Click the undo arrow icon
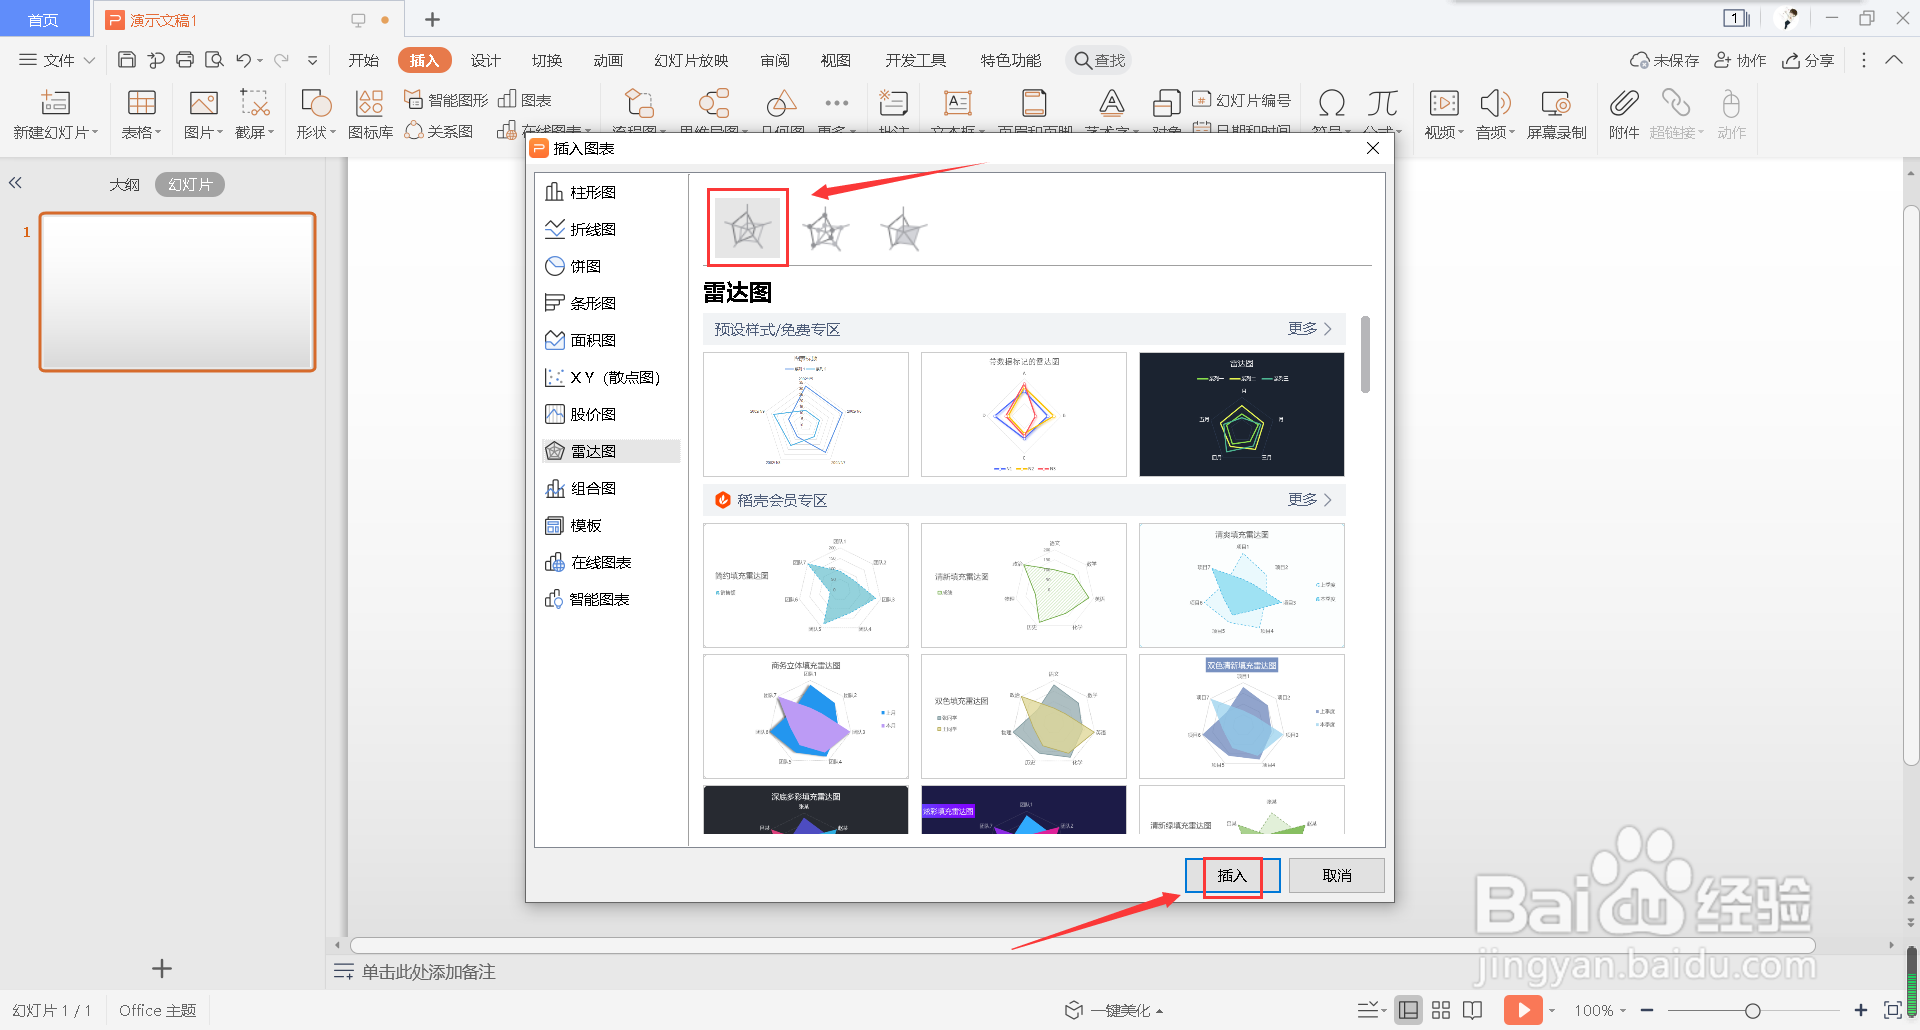The height and width of the screenshot is (1030, 1920). coord(243,60)
